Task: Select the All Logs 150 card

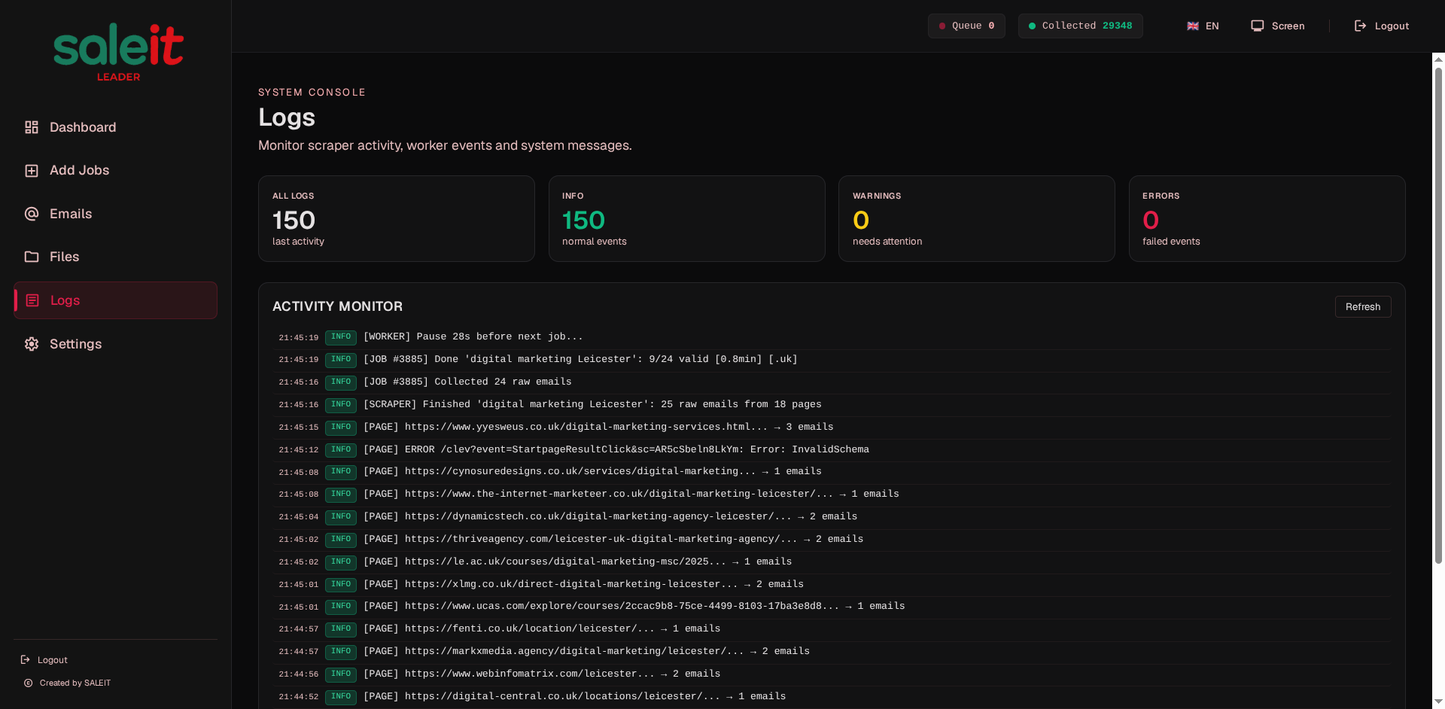Action: click(396, 219)
